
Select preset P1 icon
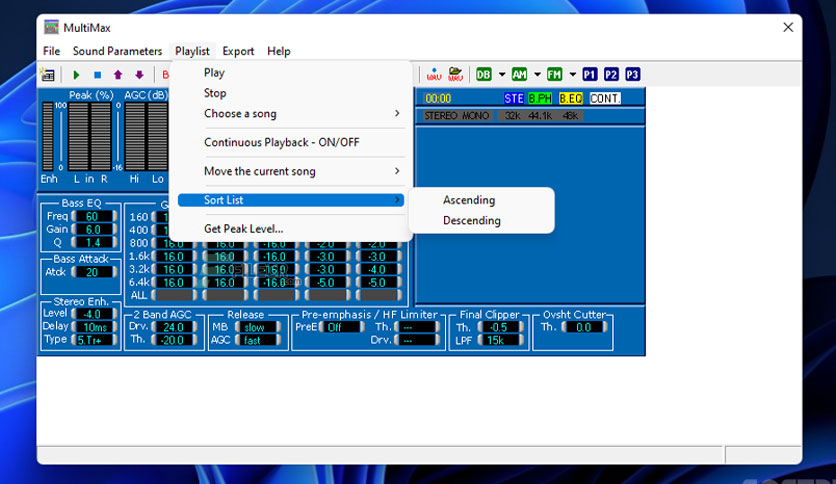click(590, 75)
